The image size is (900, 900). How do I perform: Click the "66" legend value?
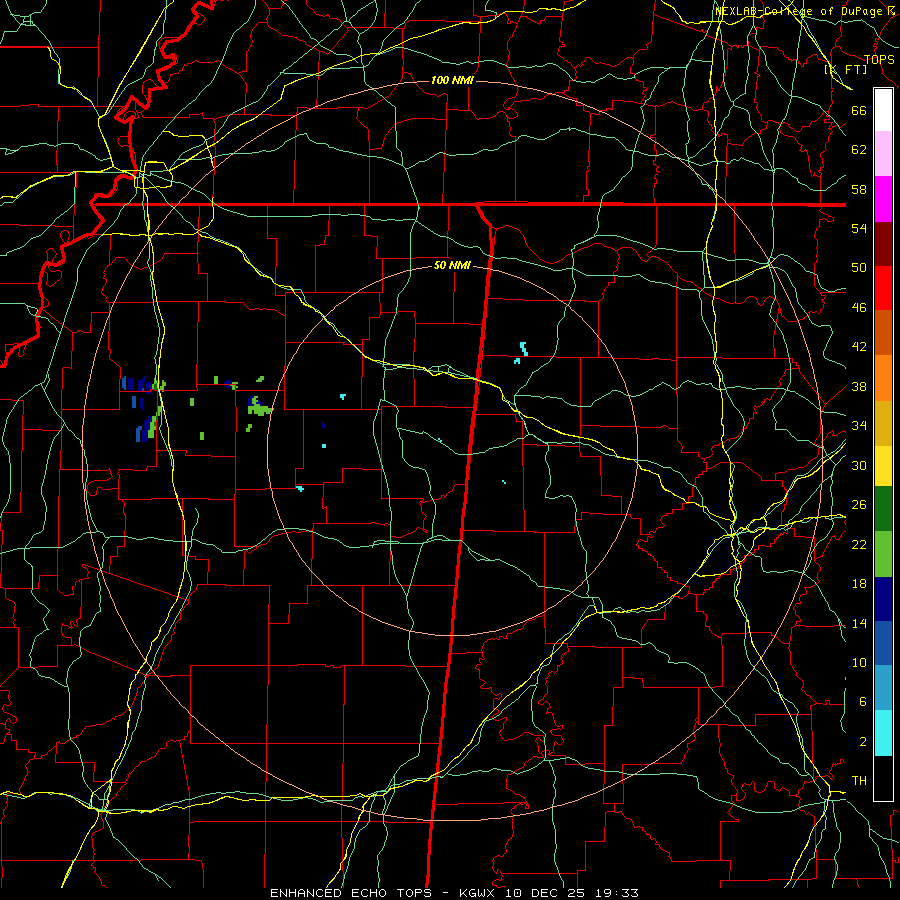pyautogui.click(x=859, y=111)
